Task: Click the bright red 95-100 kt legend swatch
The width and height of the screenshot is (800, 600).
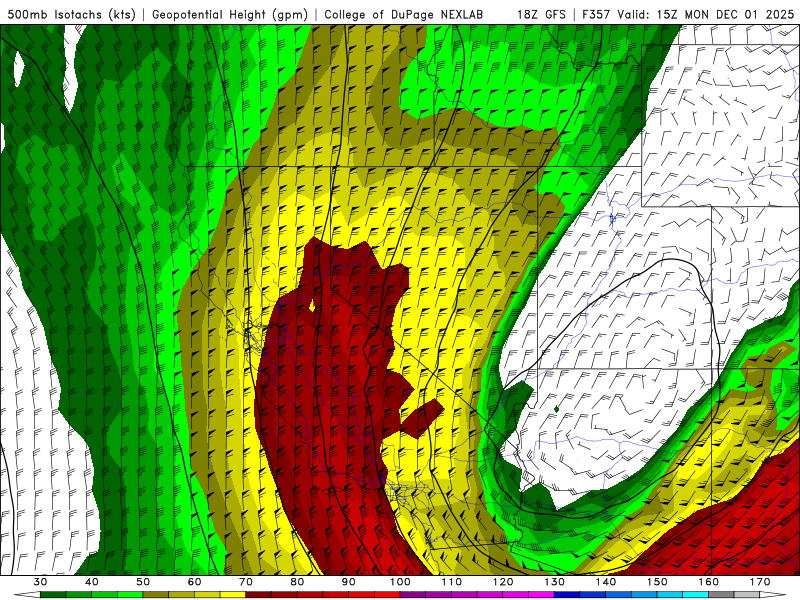Action: 387,595
